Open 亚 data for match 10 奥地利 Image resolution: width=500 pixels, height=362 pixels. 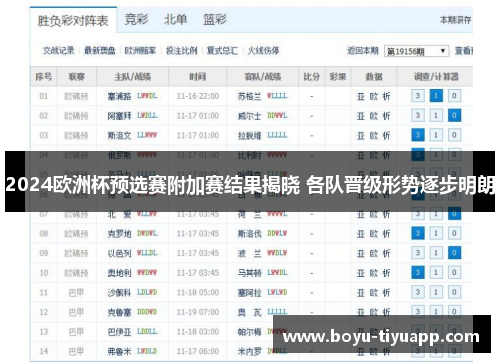(361, 273)
